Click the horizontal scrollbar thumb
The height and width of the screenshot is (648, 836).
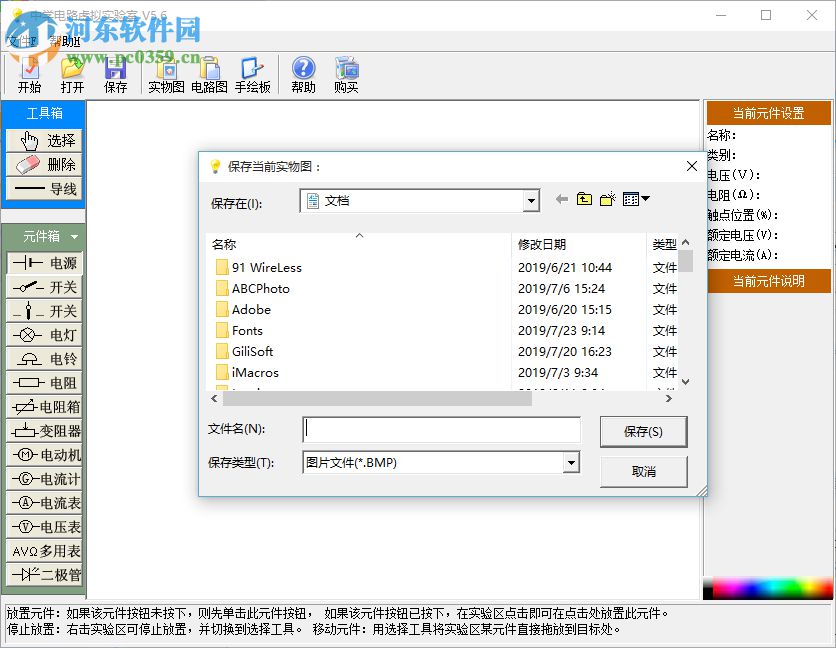[377, 398]
